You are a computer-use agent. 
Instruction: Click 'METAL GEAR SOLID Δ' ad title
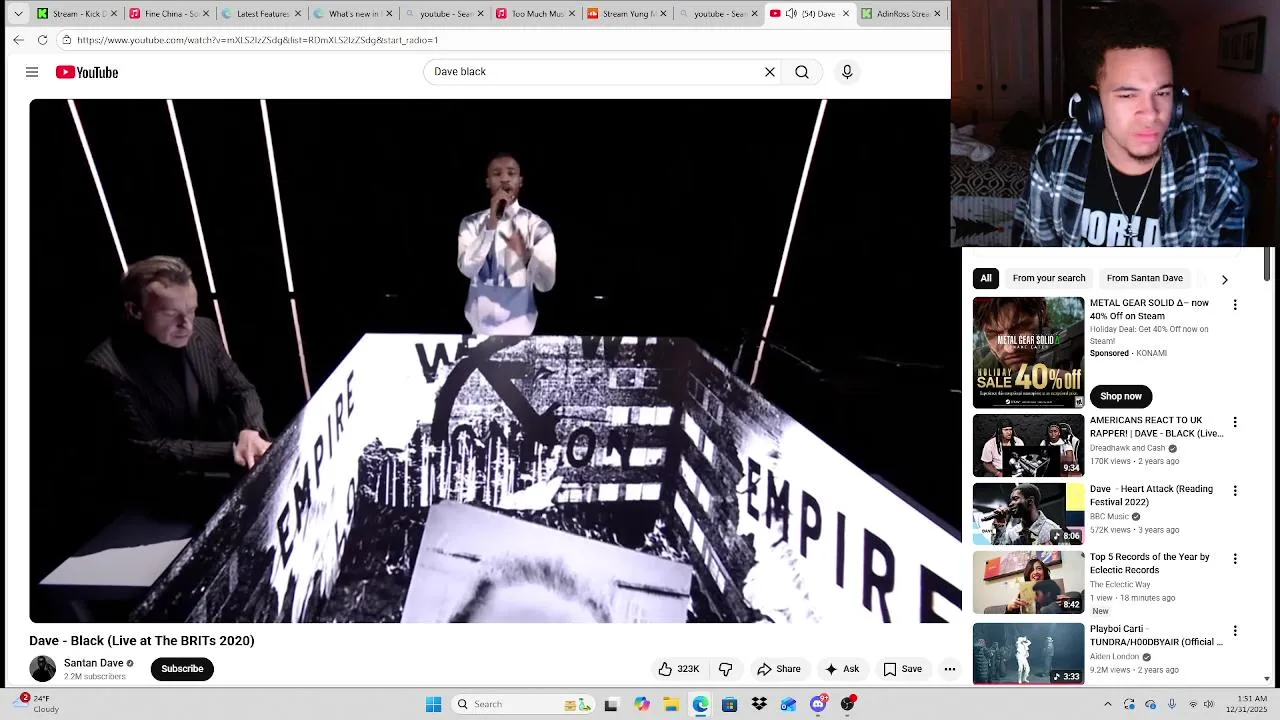[1149, 309]
